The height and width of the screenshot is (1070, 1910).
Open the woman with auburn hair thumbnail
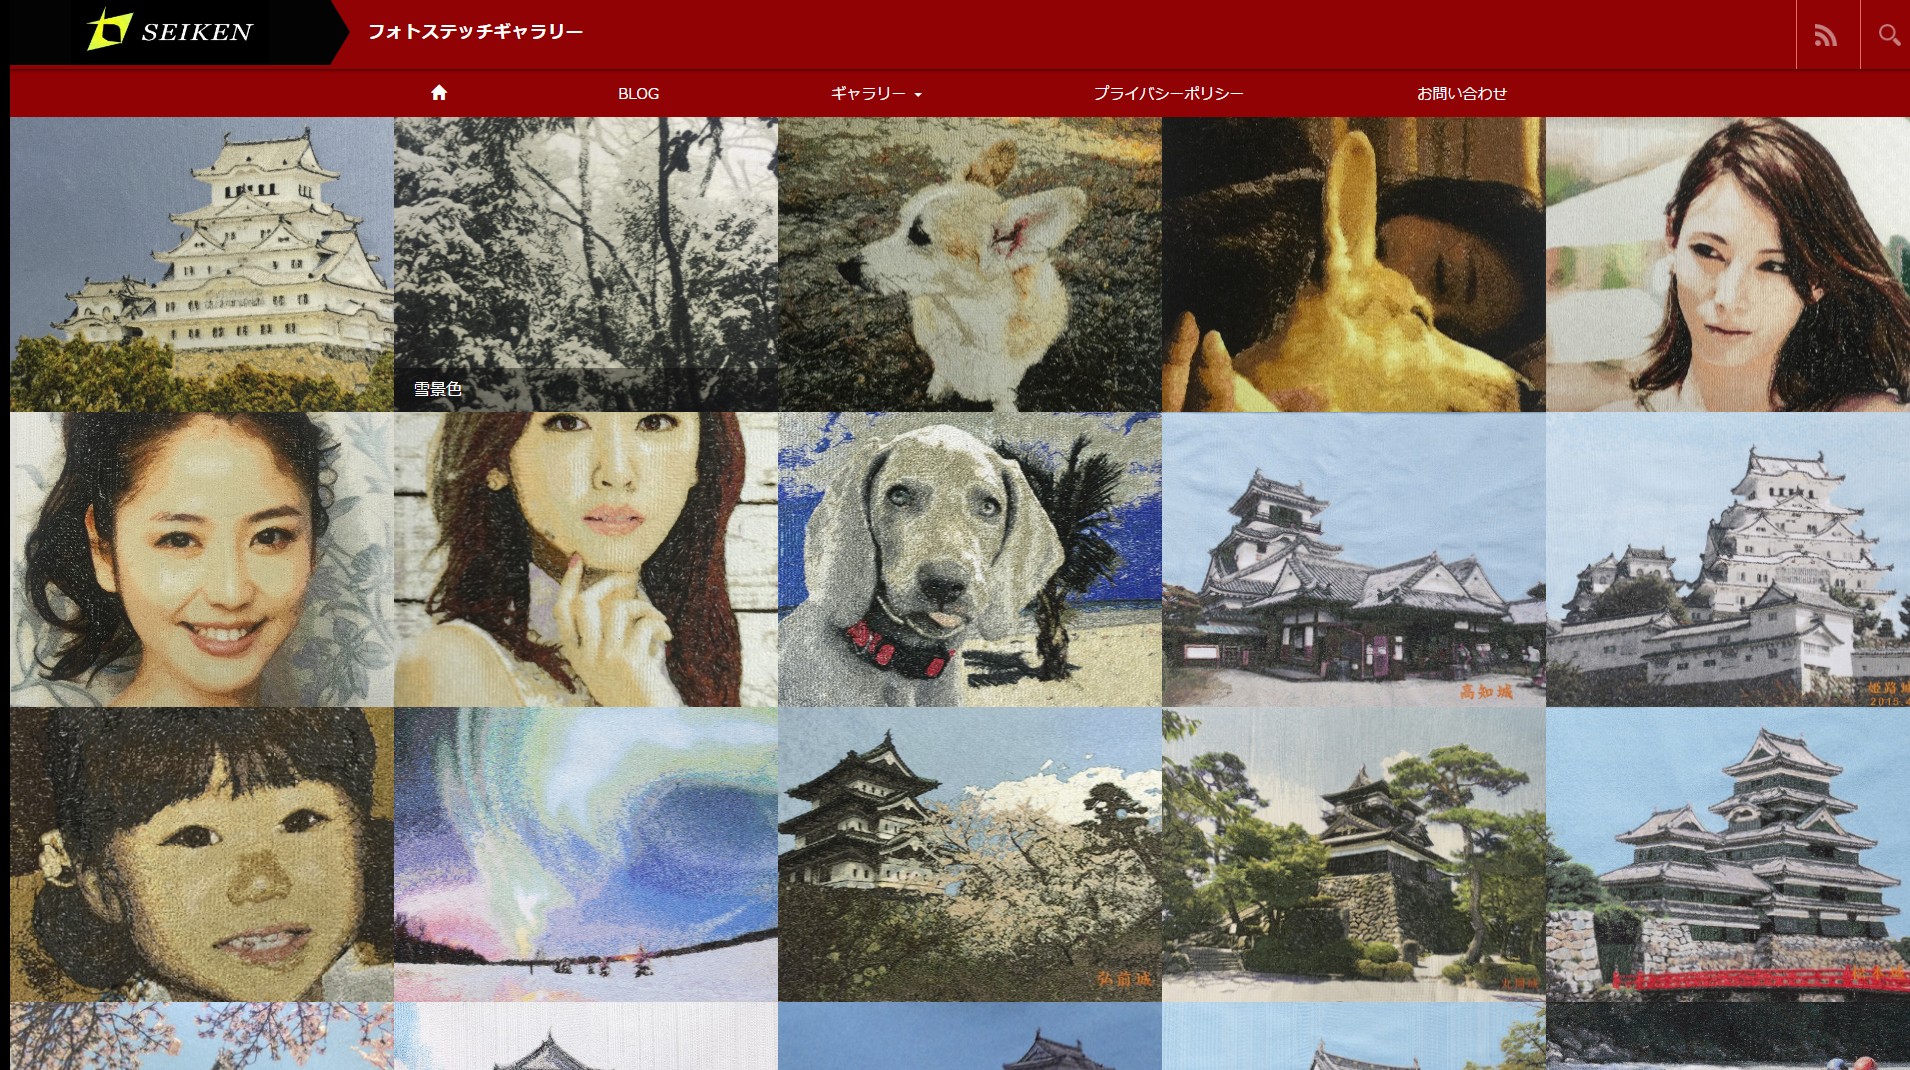(x=1728, y=264)
